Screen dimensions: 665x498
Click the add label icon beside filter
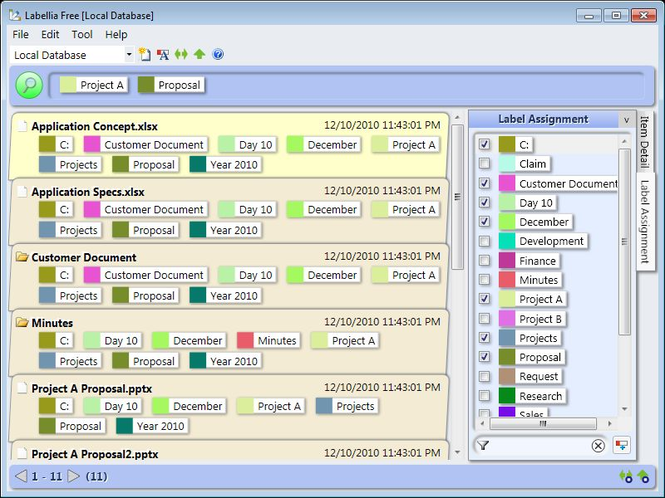click(621, 446)
